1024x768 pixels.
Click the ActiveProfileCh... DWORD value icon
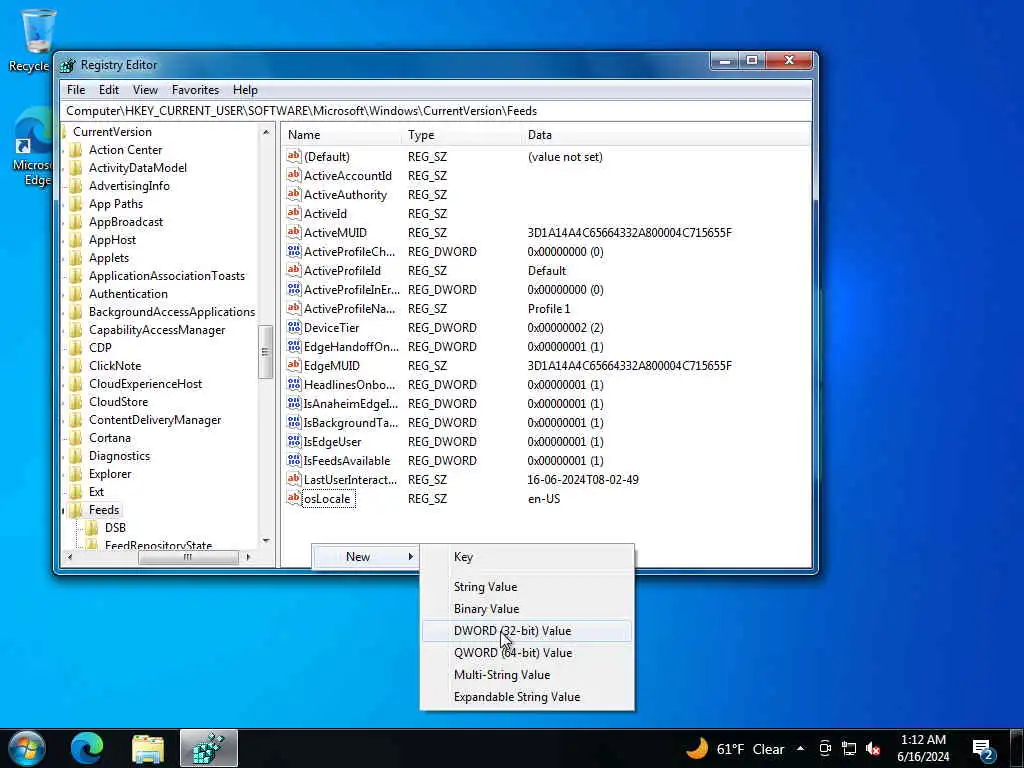click(x=294, y=251)
